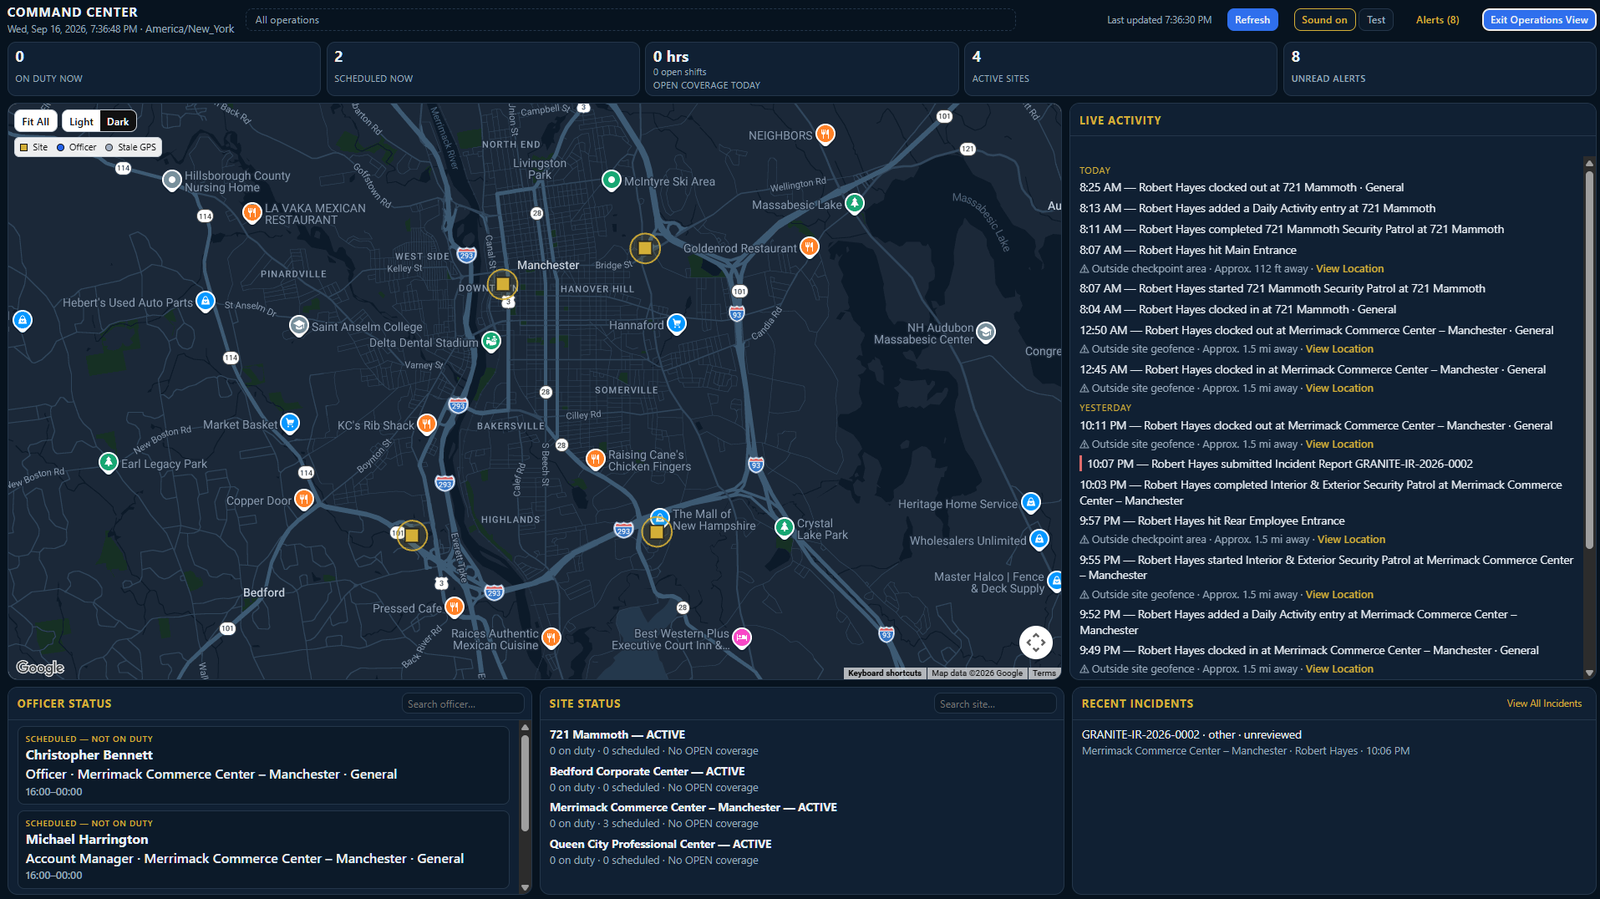Click the Saint Anselm College pin

298,325
